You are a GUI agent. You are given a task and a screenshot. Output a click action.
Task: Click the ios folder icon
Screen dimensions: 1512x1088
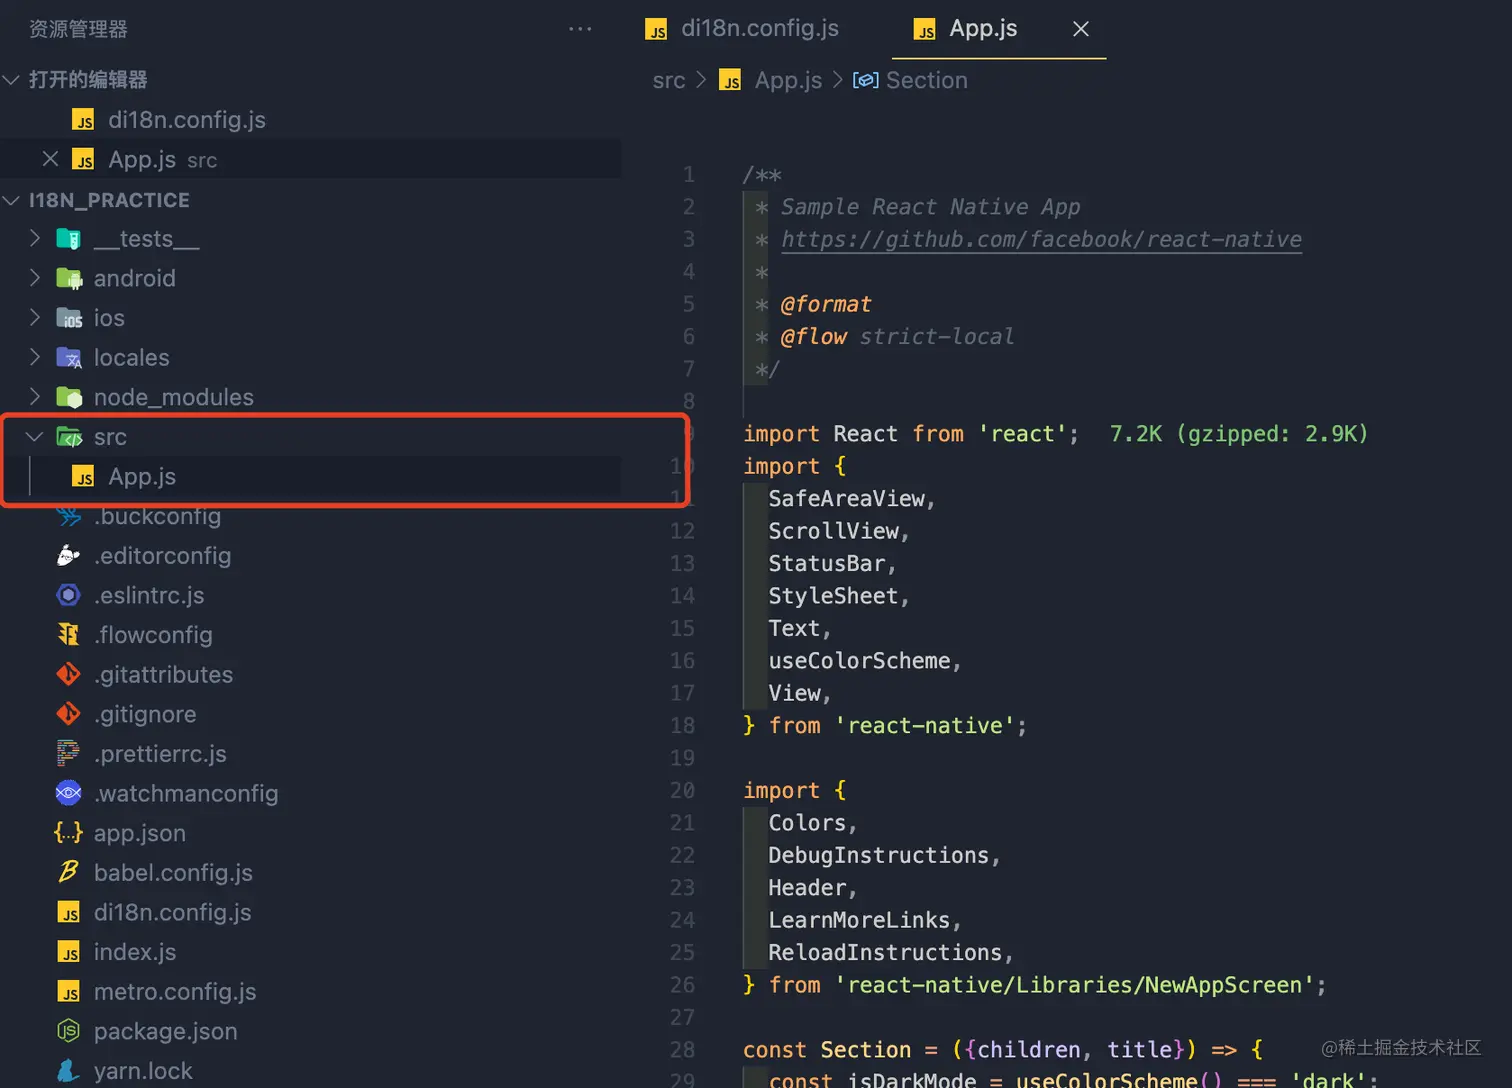69,318
